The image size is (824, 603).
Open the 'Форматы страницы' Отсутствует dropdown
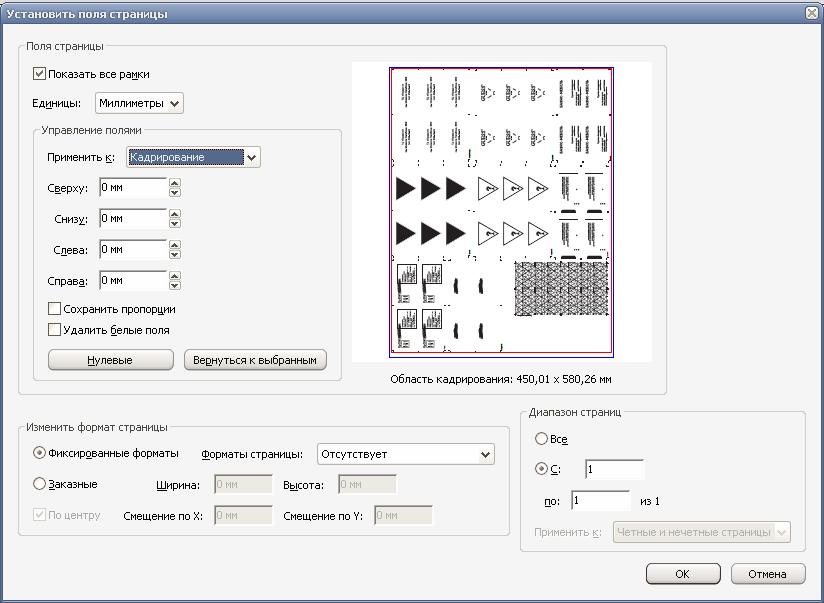coord(406,454)
